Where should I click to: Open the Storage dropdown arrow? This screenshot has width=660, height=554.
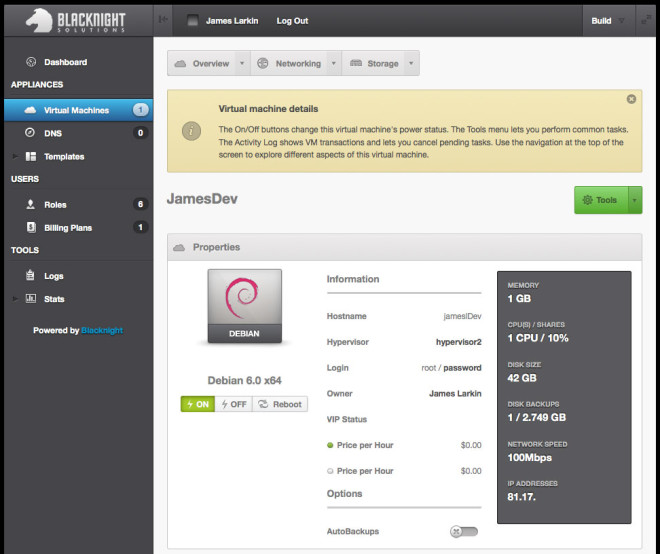tap(411, 63)
